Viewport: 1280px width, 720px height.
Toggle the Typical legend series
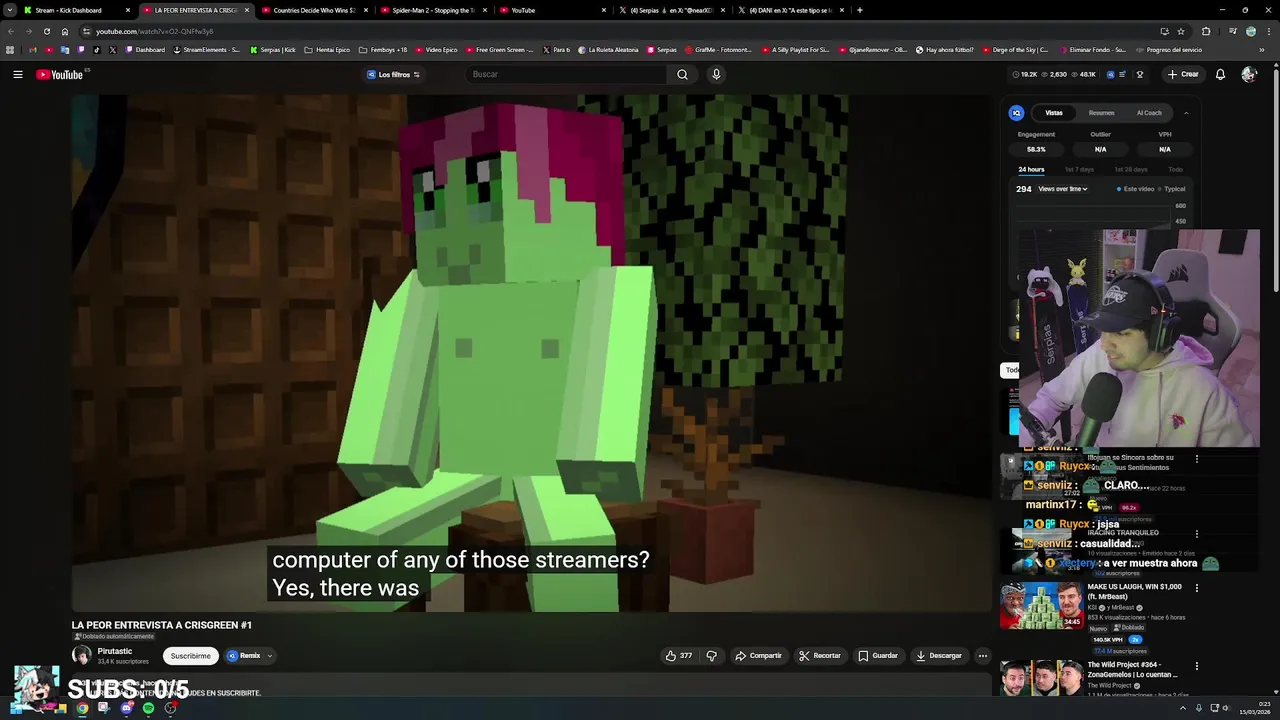1172,189
